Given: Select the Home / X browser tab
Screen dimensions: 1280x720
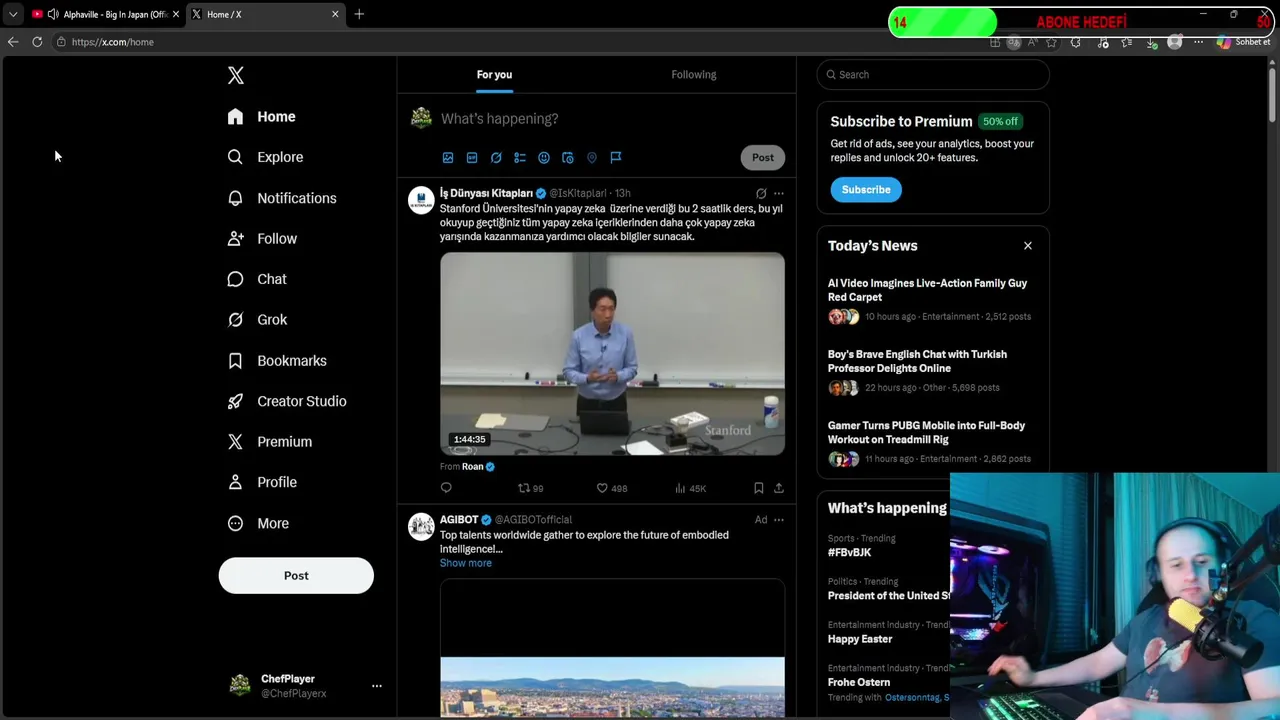Looking at the screenshot, I should [x=265, y=14].
